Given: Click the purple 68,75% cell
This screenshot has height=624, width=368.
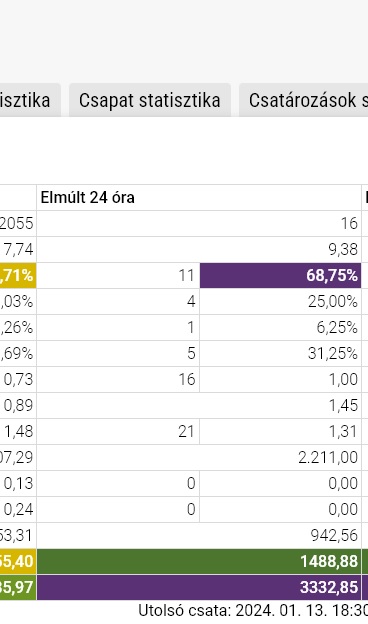Looking at the screenshot, I should click(x=280, y=275).
